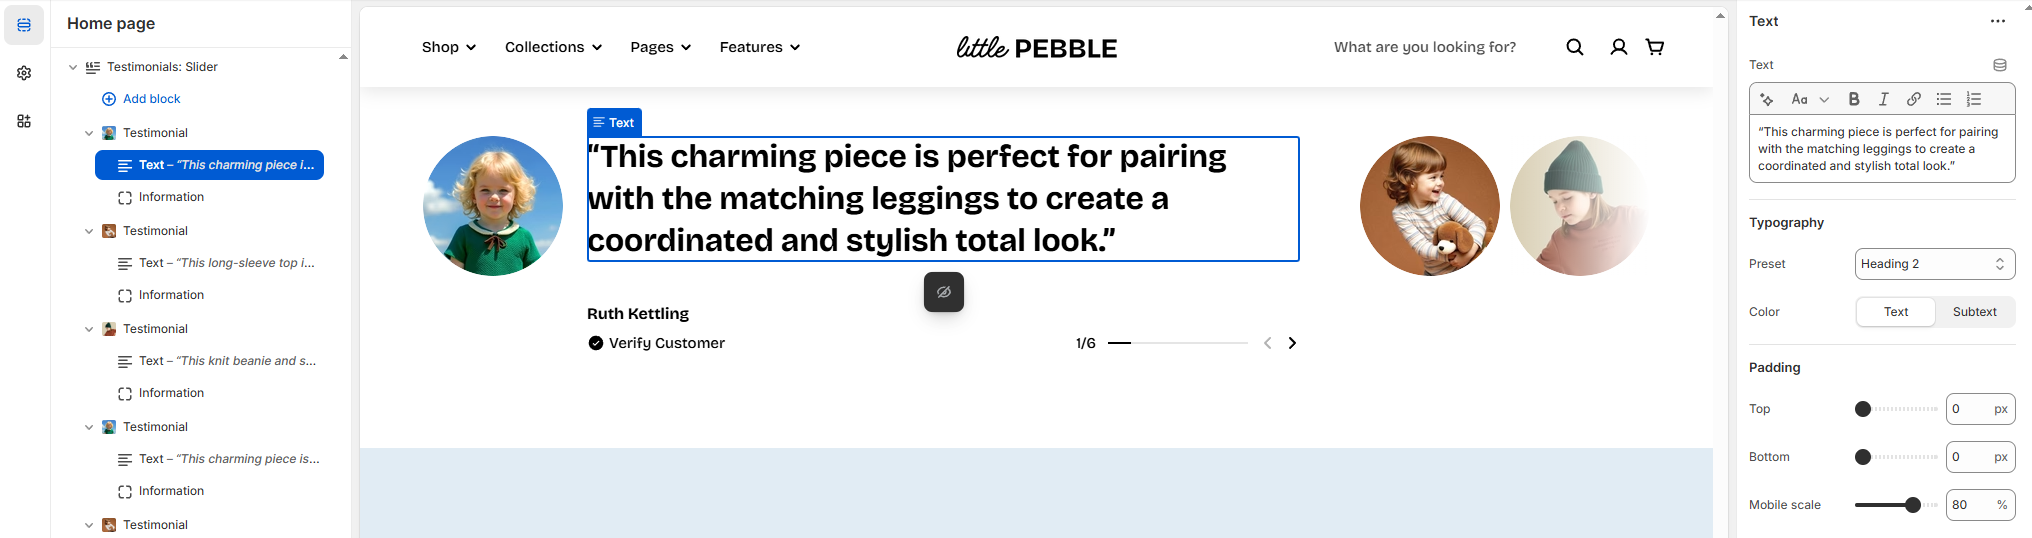Viewport: 2032px width, 538px height.
Task: Open the cart icon in store header
Action: click(1655, 47)
